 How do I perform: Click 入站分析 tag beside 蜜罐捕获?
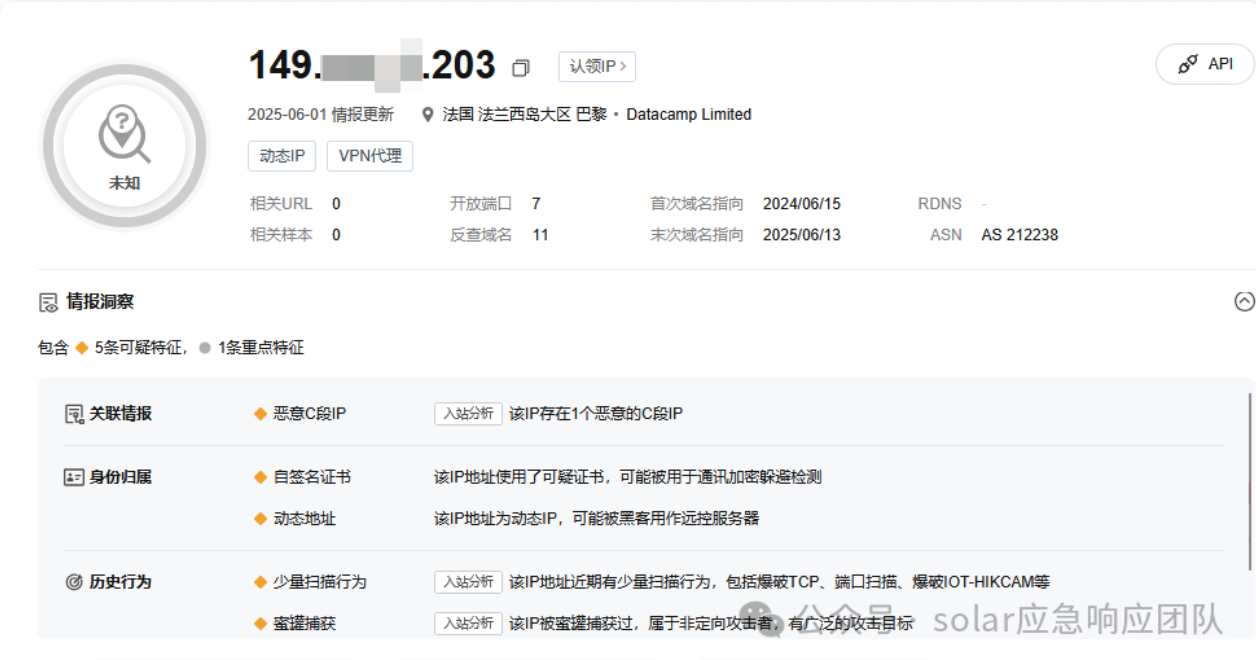coord(468,623)
